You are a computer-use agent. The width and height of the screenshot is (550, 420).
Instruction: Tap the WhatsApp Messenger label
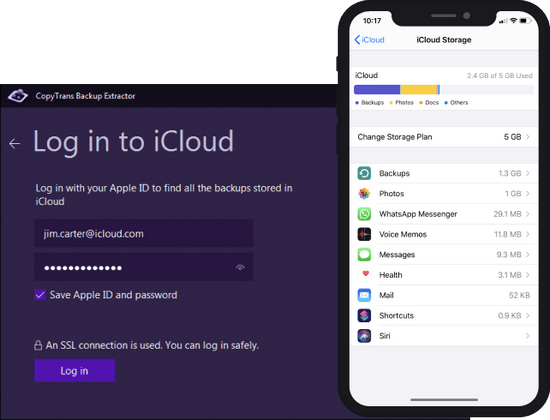click(418, 214)
